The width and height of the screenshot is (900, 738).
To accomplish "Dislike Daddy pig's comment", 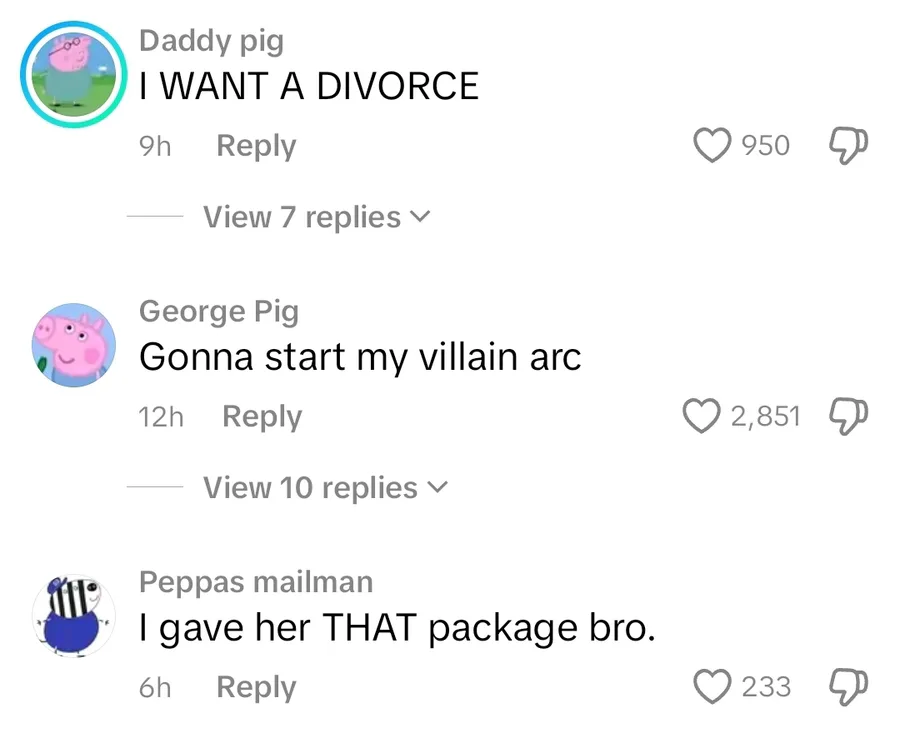I will 848,146.
